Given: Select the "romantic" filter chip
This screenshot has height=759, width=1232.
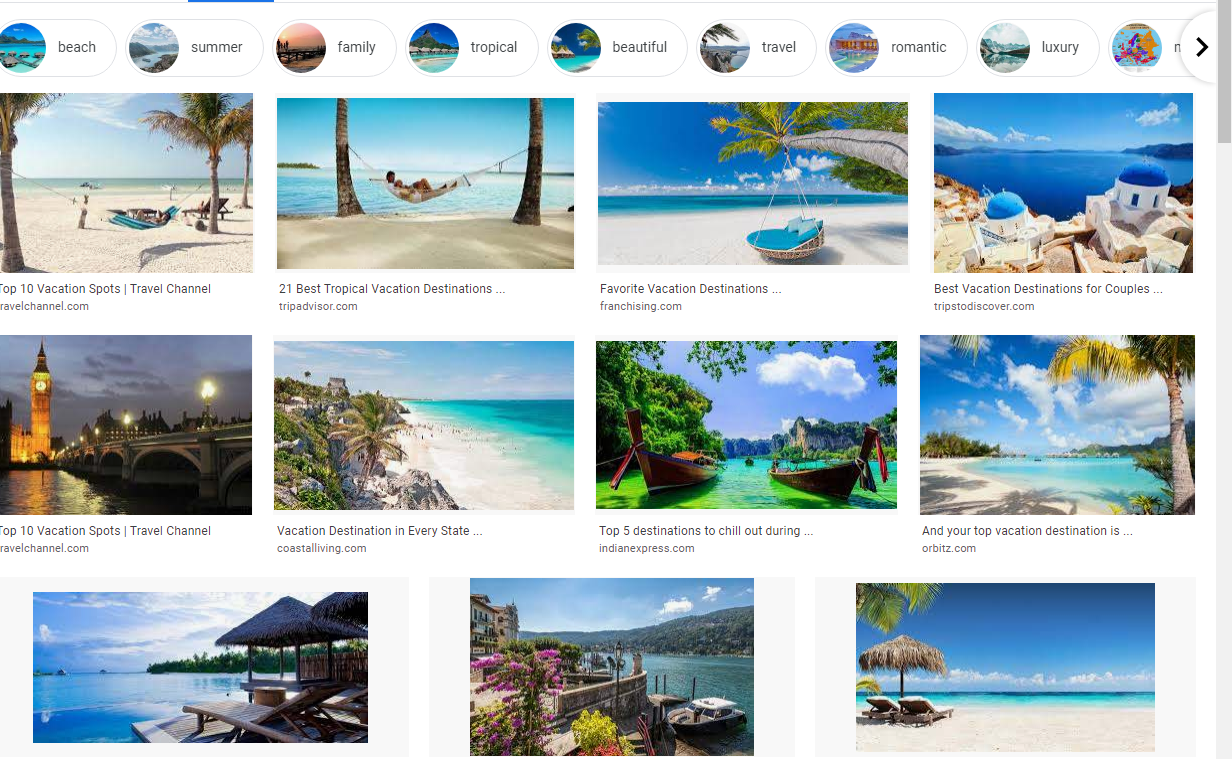Looking at the screenshot, I should [896, 47].
